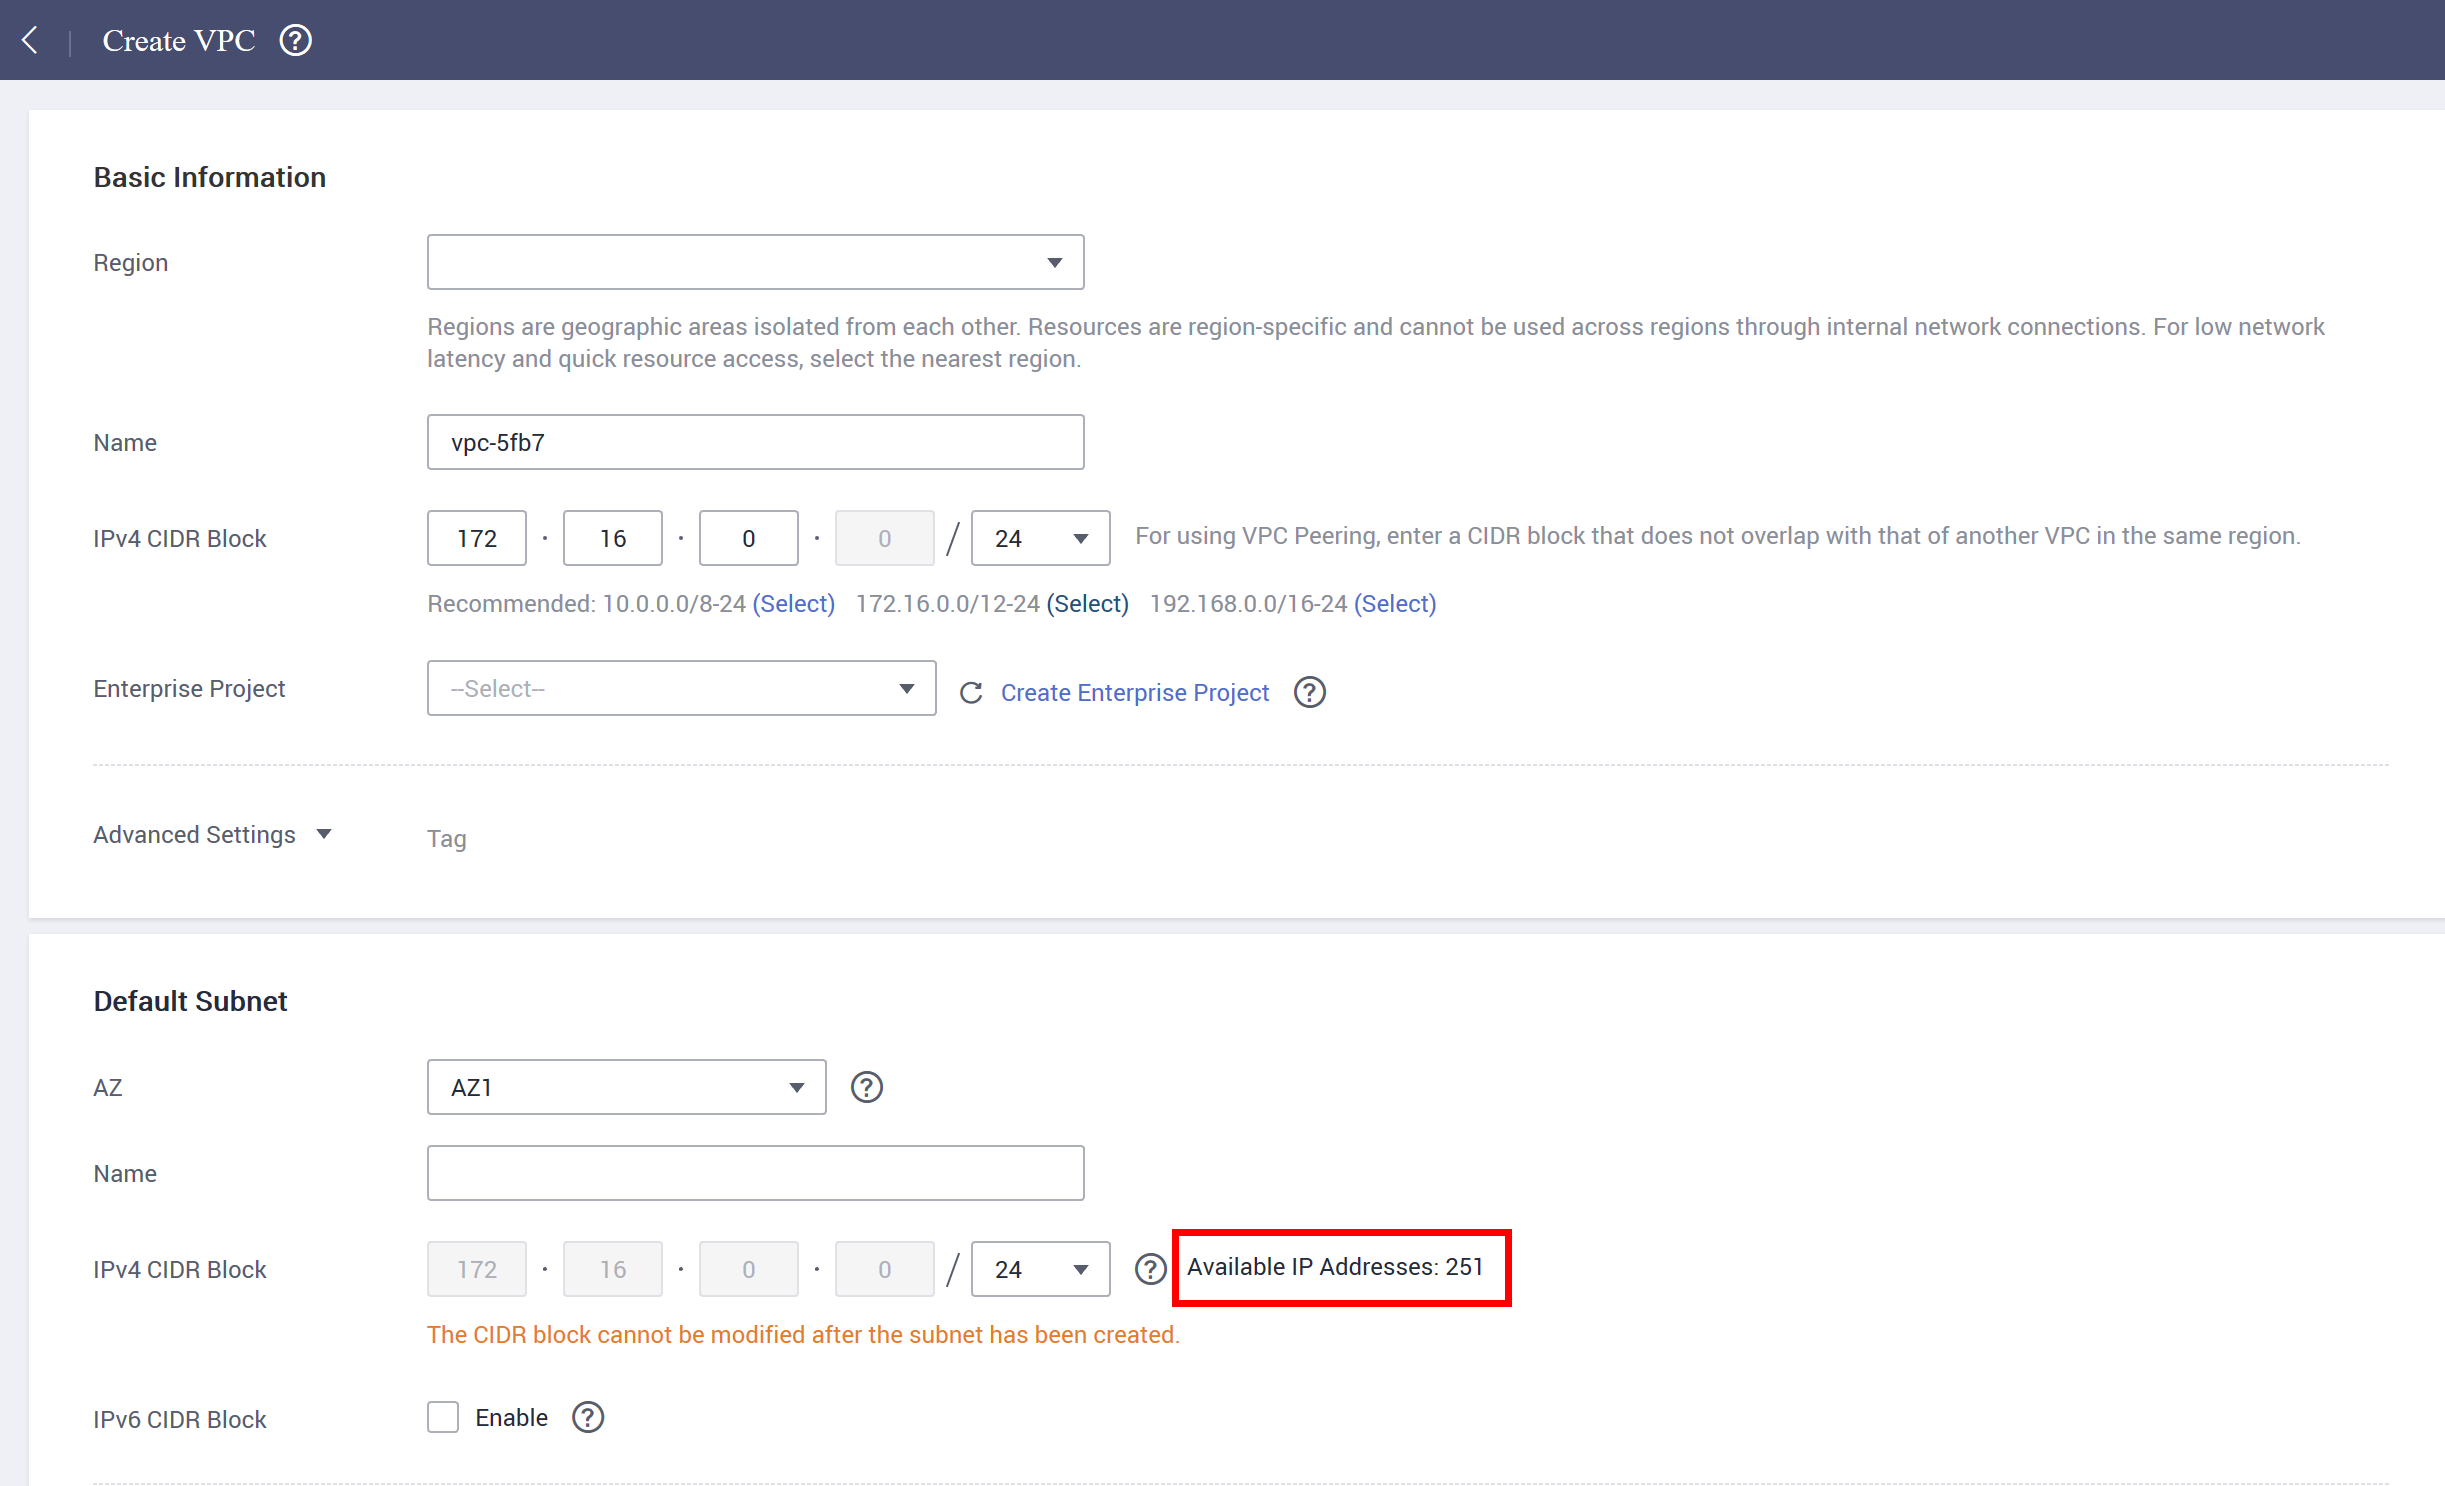The height and width of the screenshot is (1486, 2445).
Task: Open the AZ1 availability zone dropdown
Action: tap(626, 1087)
